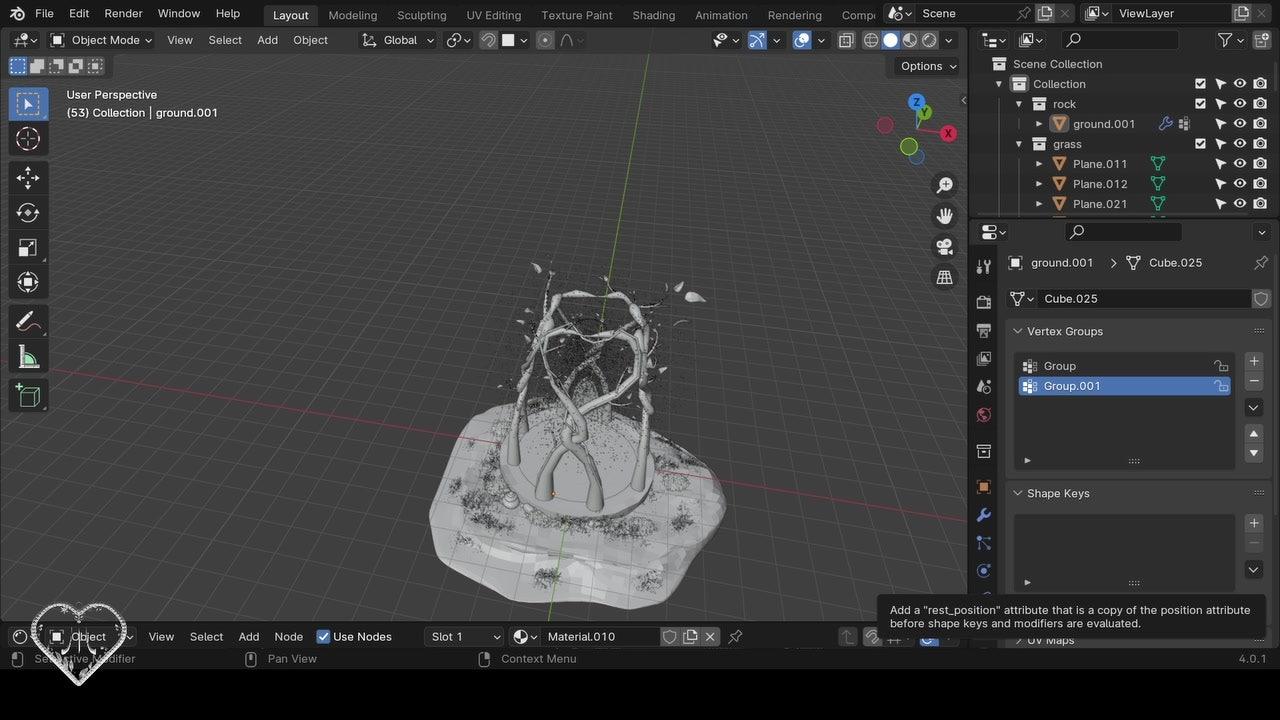Click the Cube.025 mesh name field
The width and height of the screenshot is (1280, 720).
1146,299
